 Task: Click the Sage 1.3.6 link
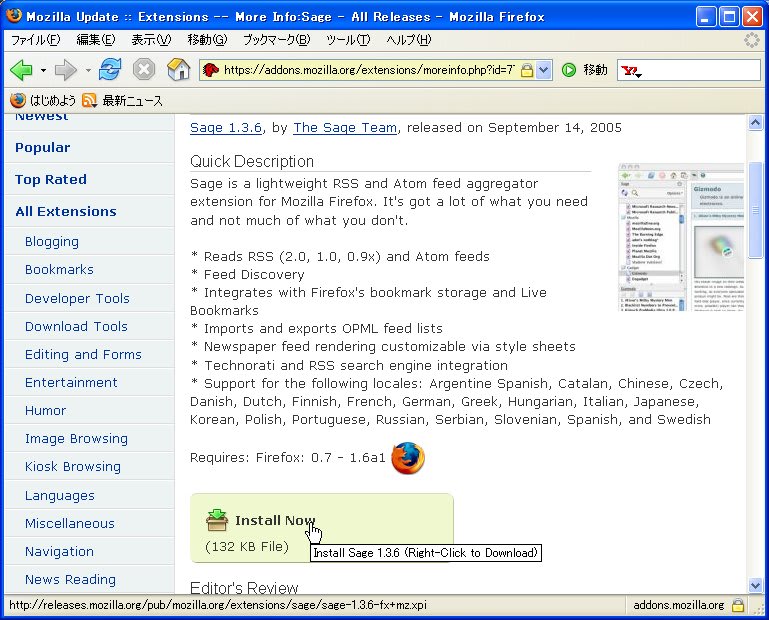pyautogui.click(x=226, y=128)
